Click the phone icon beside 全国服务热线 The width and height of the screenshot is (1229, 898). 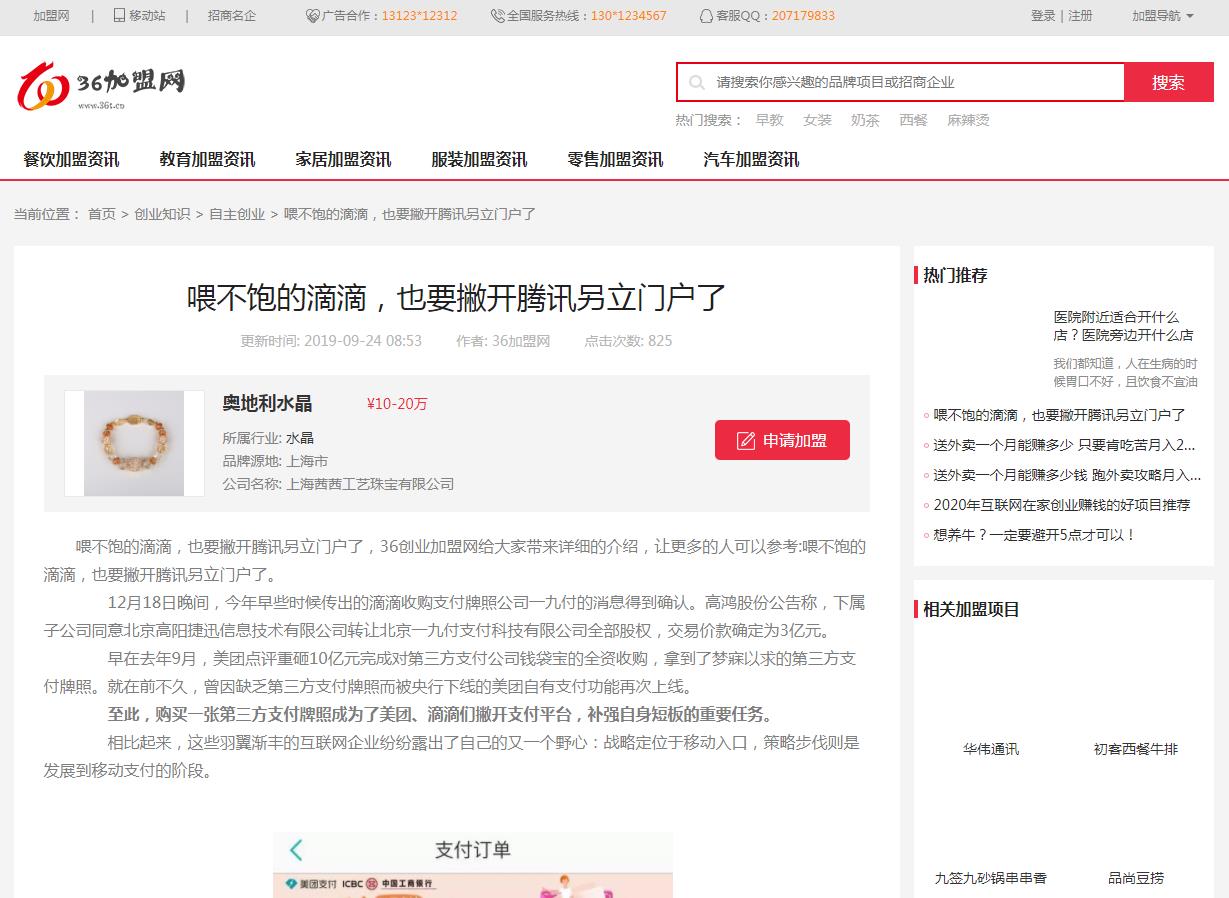point(498,16)
